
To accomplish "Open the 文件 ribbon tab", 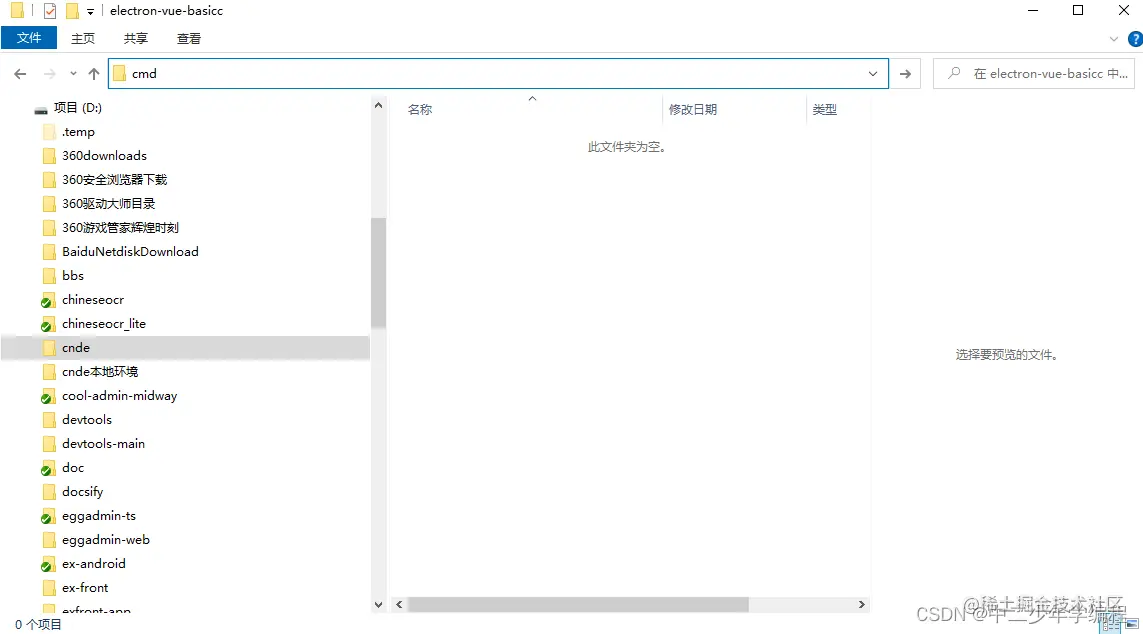I will 29,38.
